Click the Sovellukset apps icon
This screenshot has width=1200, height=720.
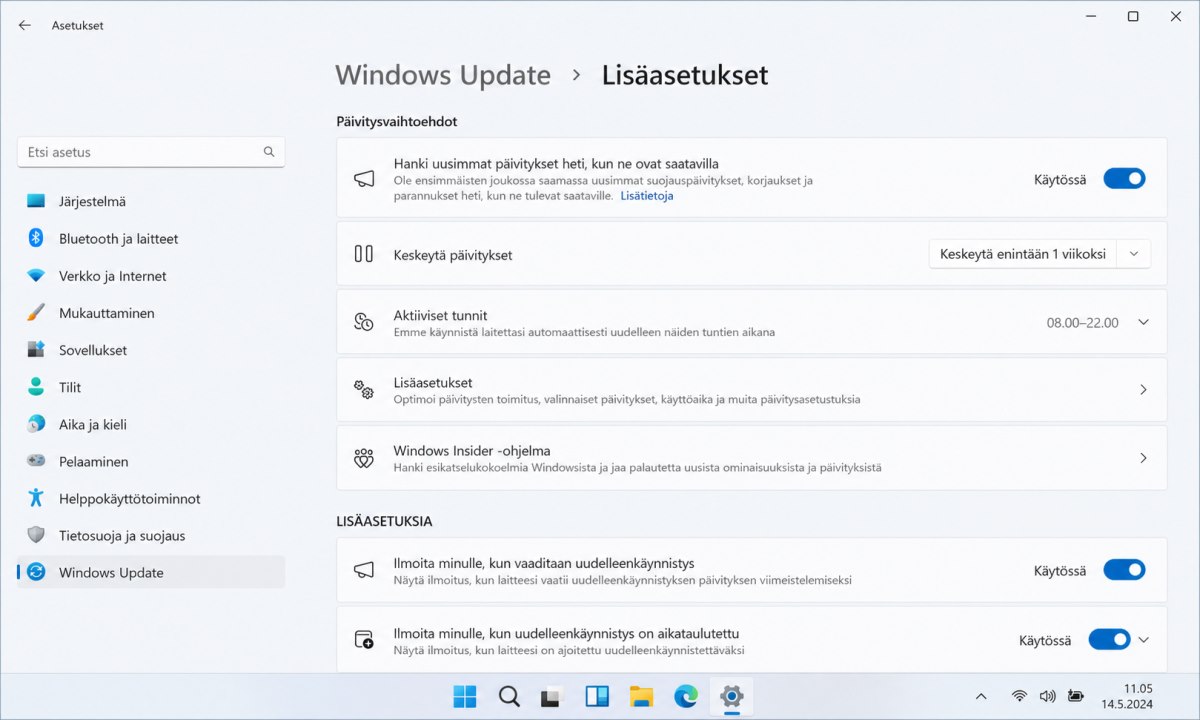pos(36,350)
